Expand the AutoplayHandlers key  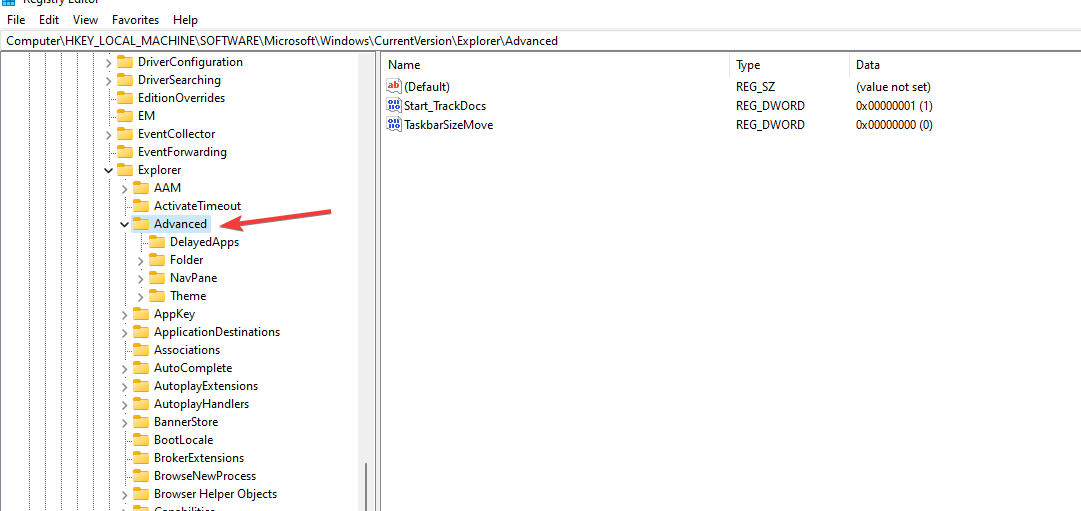point(124,404)
